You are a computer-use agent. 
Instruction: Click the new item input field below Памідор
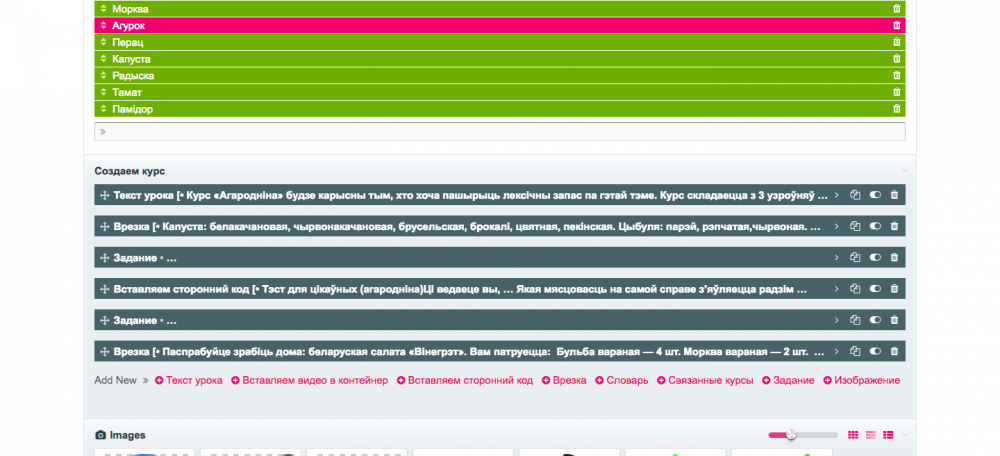[500, 131]
